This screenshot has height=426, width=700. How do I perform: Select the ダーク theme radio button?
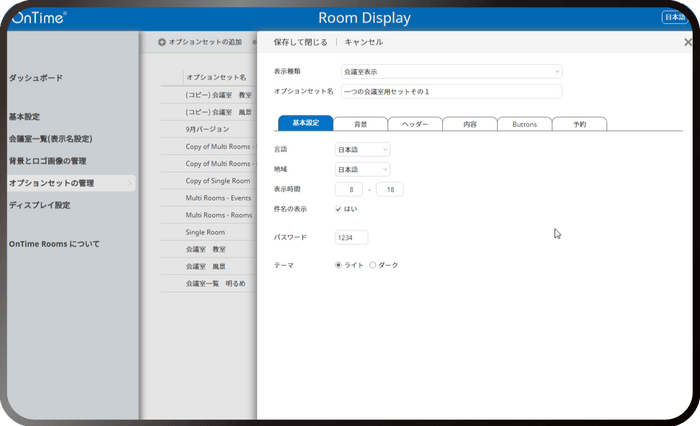coord(372,265)
